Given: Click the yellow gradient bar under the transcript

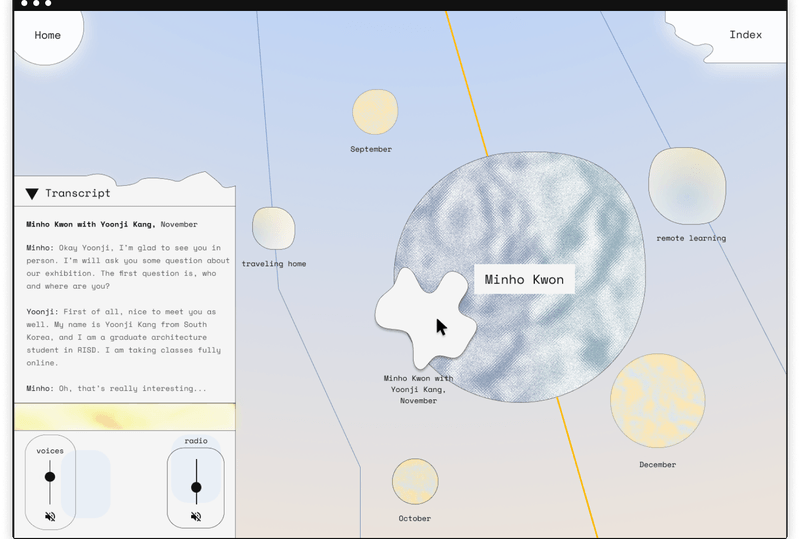Looking at the screenshot, I should click(x=125, y=417).
